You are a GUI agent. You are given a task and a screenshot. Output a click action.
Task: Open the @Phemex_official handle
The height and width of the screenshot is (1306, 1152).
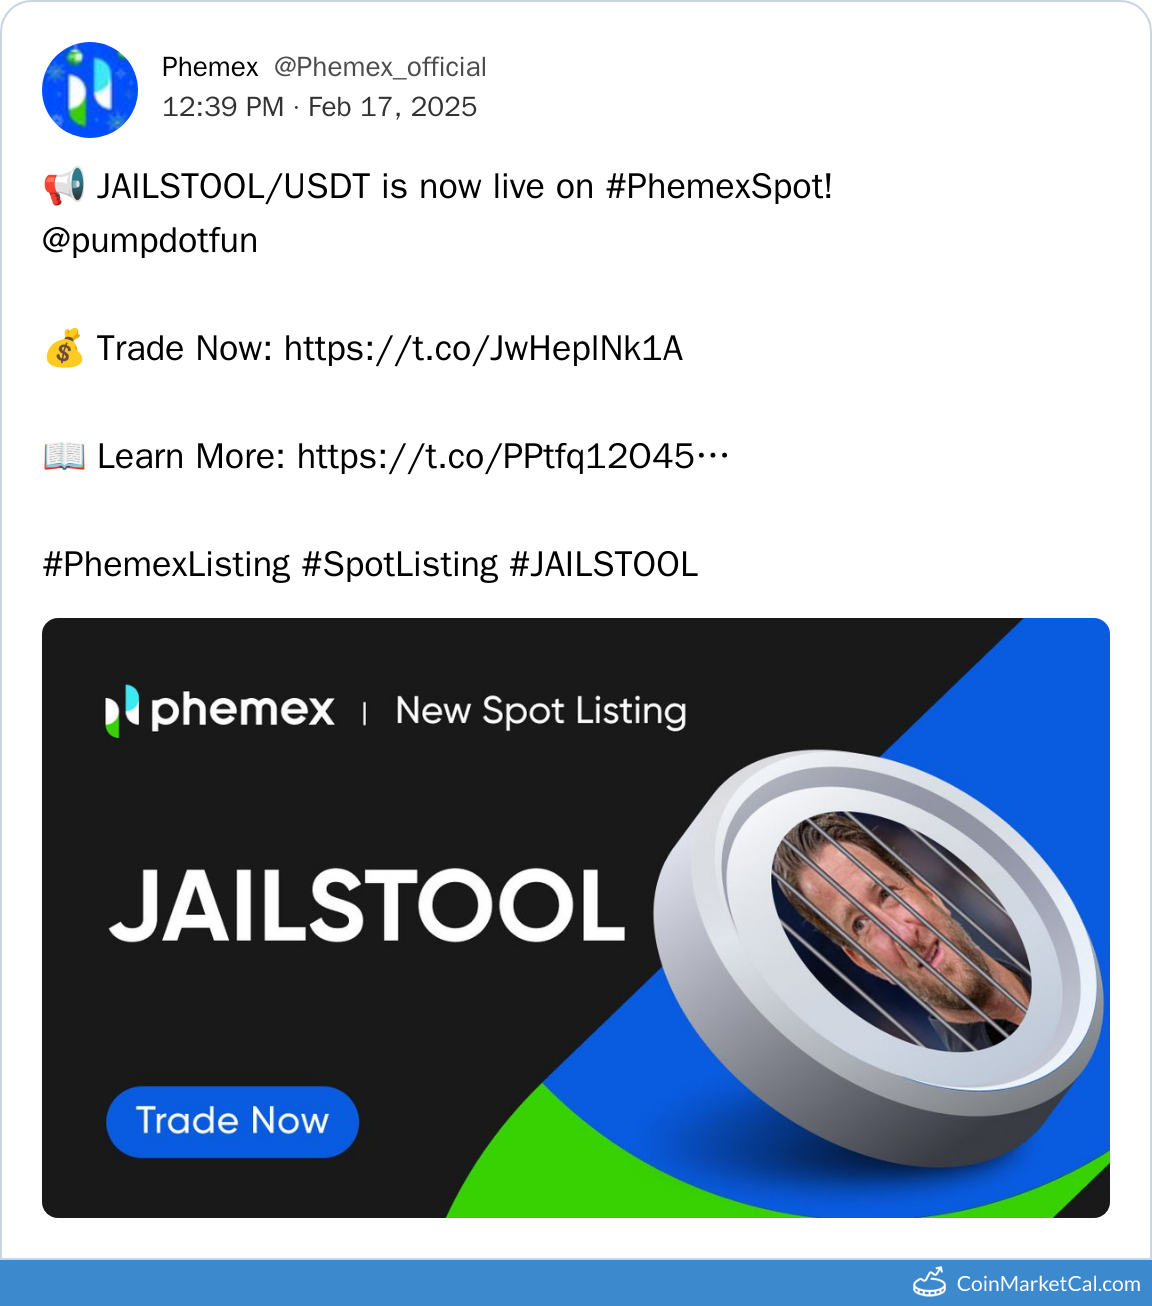[380, 67]
